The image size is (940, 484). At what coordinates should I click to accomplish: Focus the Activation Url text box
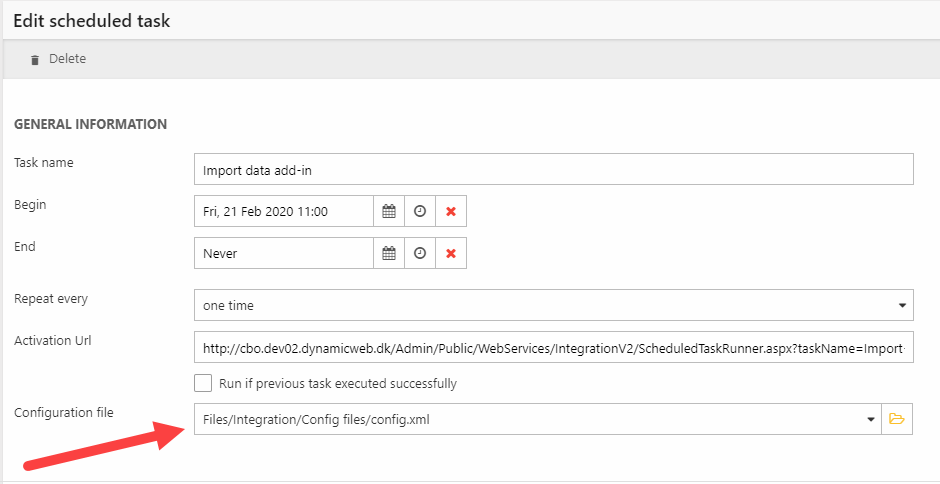(x=553, y=348)
